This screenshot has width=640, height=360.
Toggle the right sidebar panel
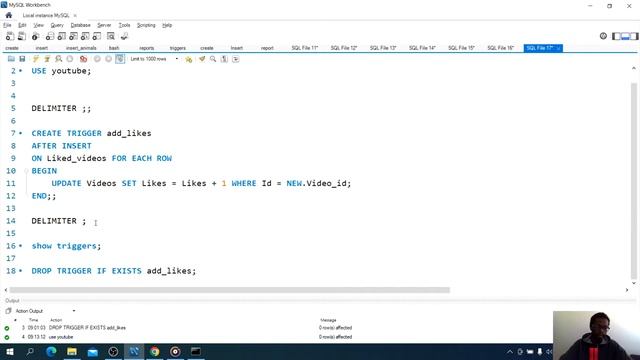point(634,36)
